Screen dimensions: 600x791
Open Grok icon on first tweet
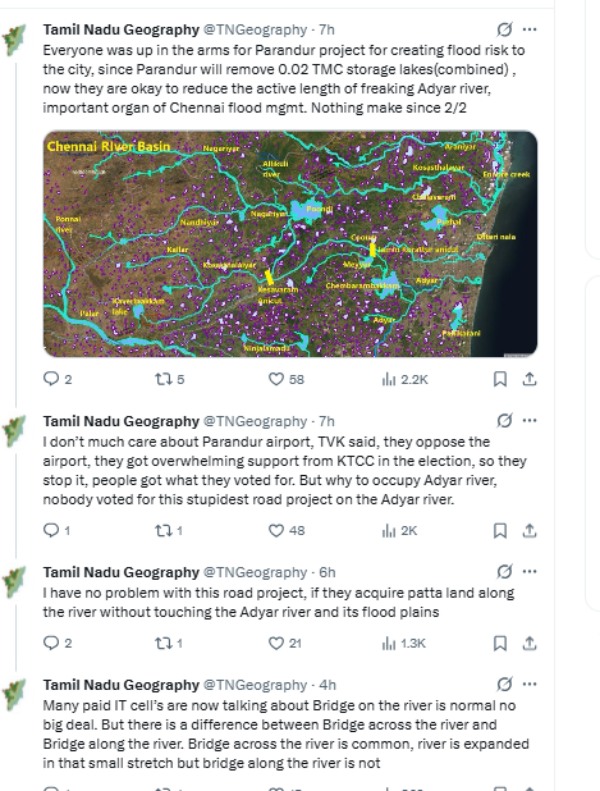(504, 30)
